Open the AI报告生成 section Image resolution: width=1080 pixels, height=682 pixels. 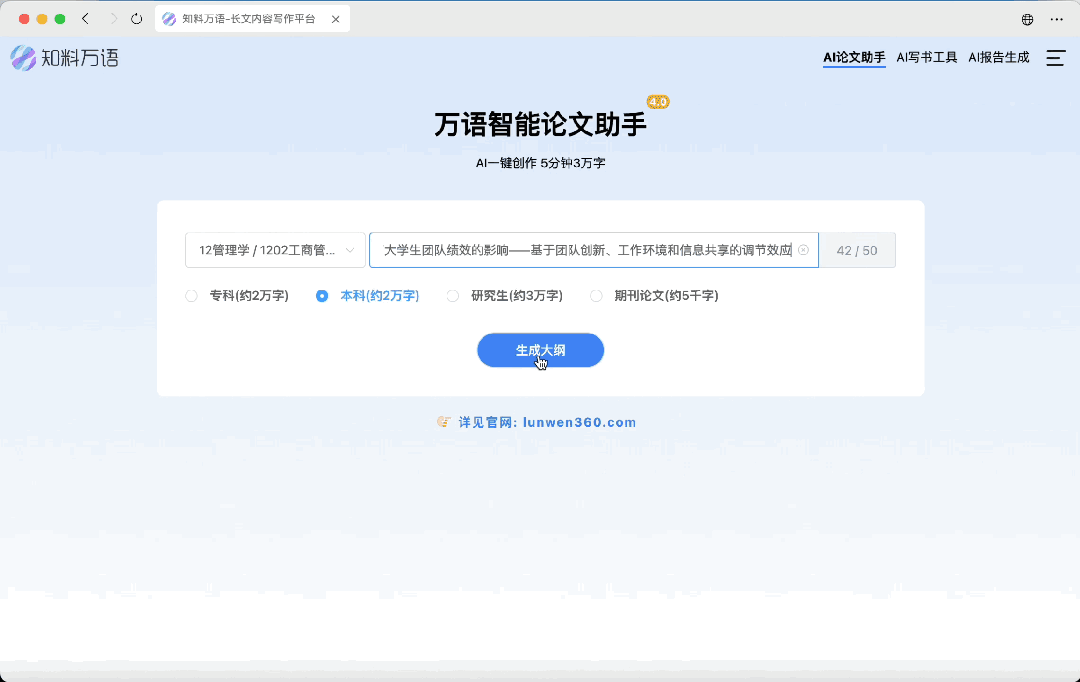click(x=998, y=57)
